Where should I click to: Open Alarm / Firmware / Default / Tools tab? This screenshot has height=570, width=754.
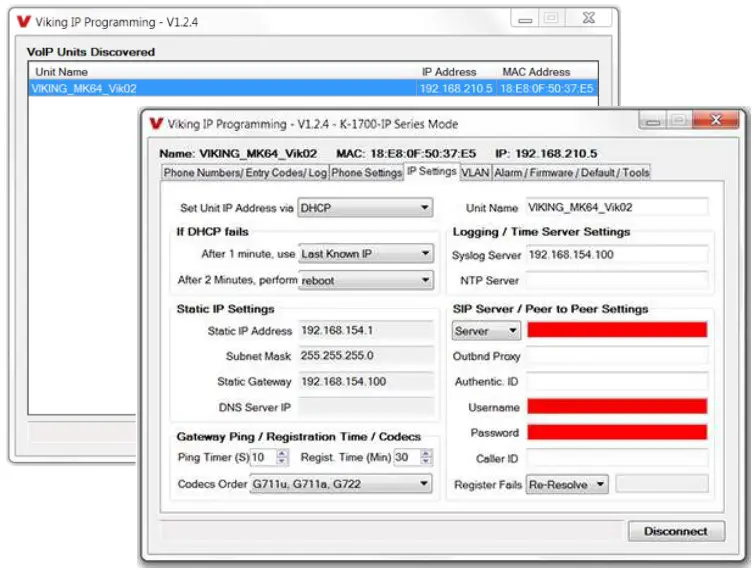tap(571, 173)
